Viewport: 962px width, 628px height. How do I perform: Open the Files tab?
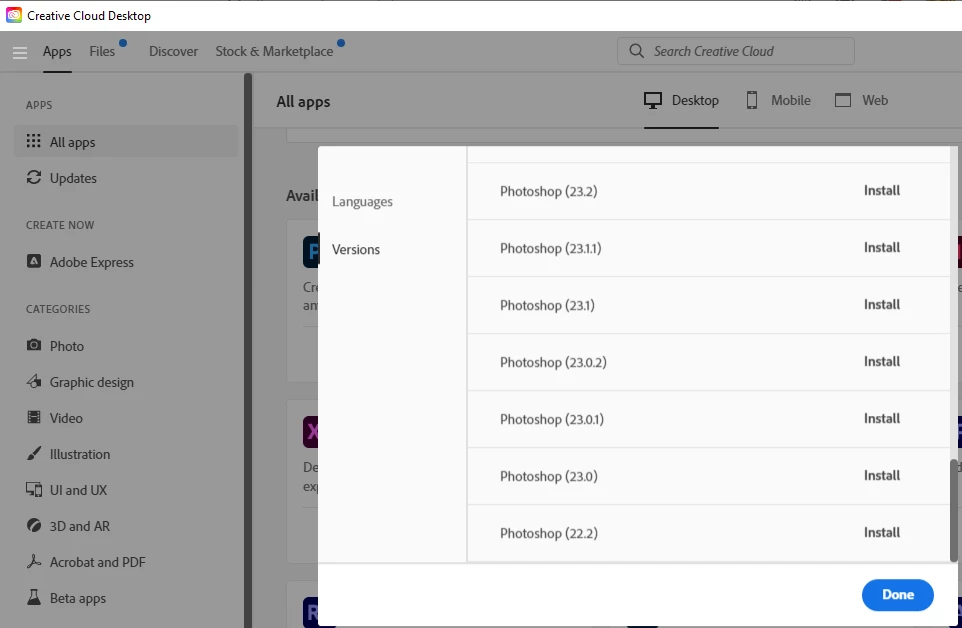point(102,52)
